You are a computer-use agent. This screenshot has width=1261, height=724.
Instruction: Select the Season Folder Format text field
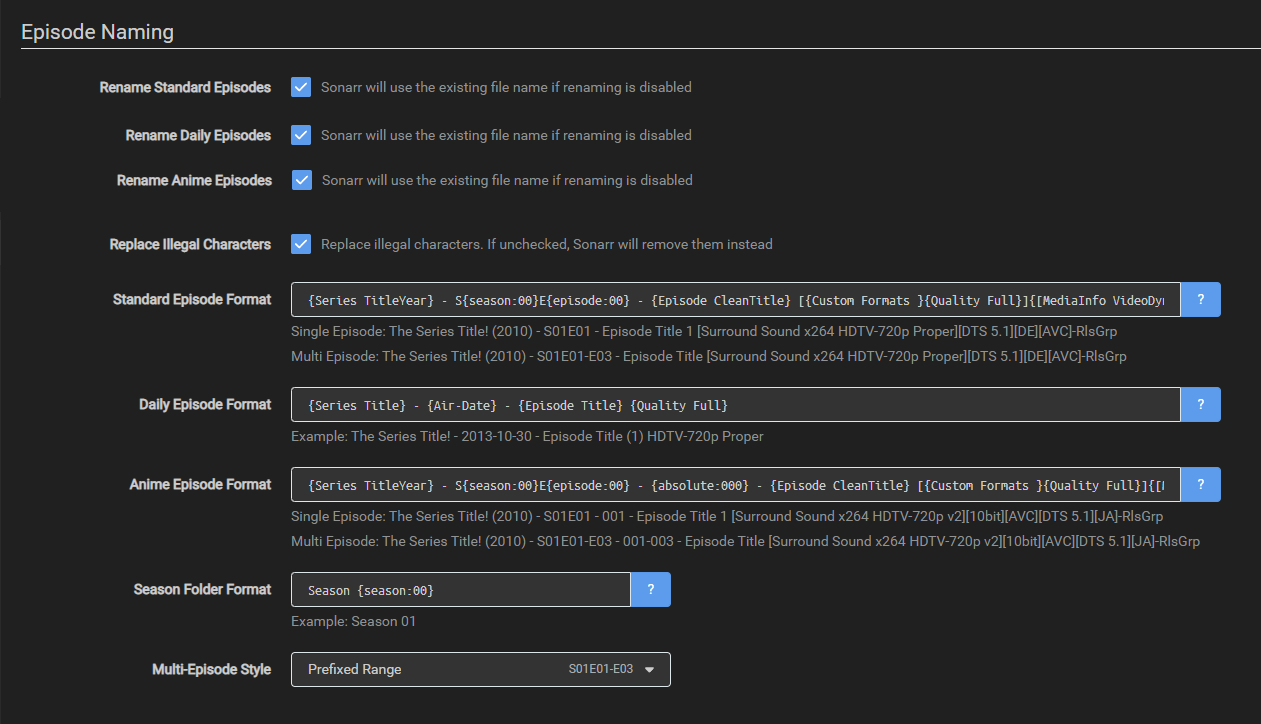460,589
